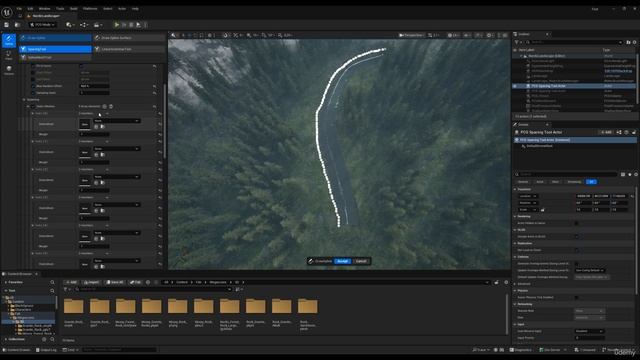Open the Blueprints toolbar dropdown
This screenshot has width=640, height=360.
[x=84, y=25]
